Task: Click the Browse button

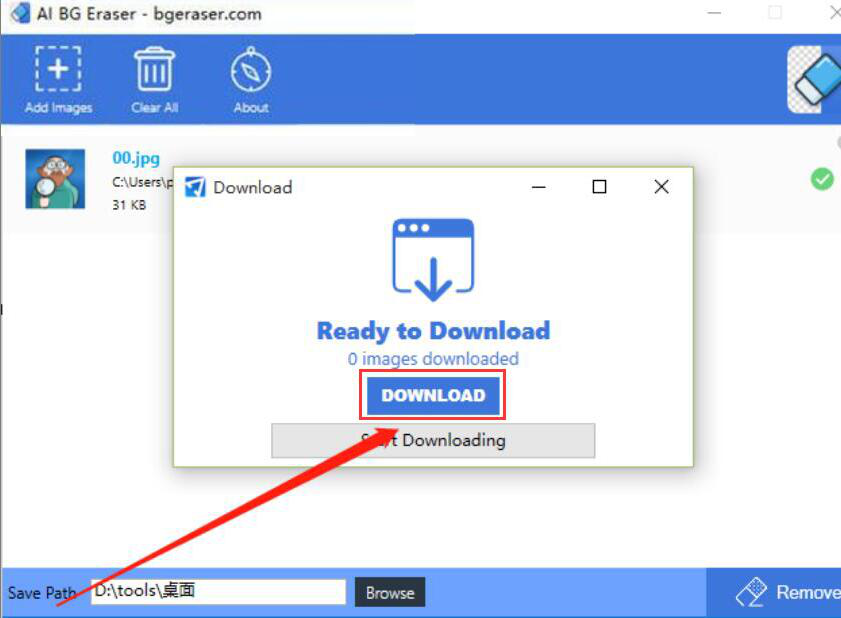Action: click(x=390, y=592)
